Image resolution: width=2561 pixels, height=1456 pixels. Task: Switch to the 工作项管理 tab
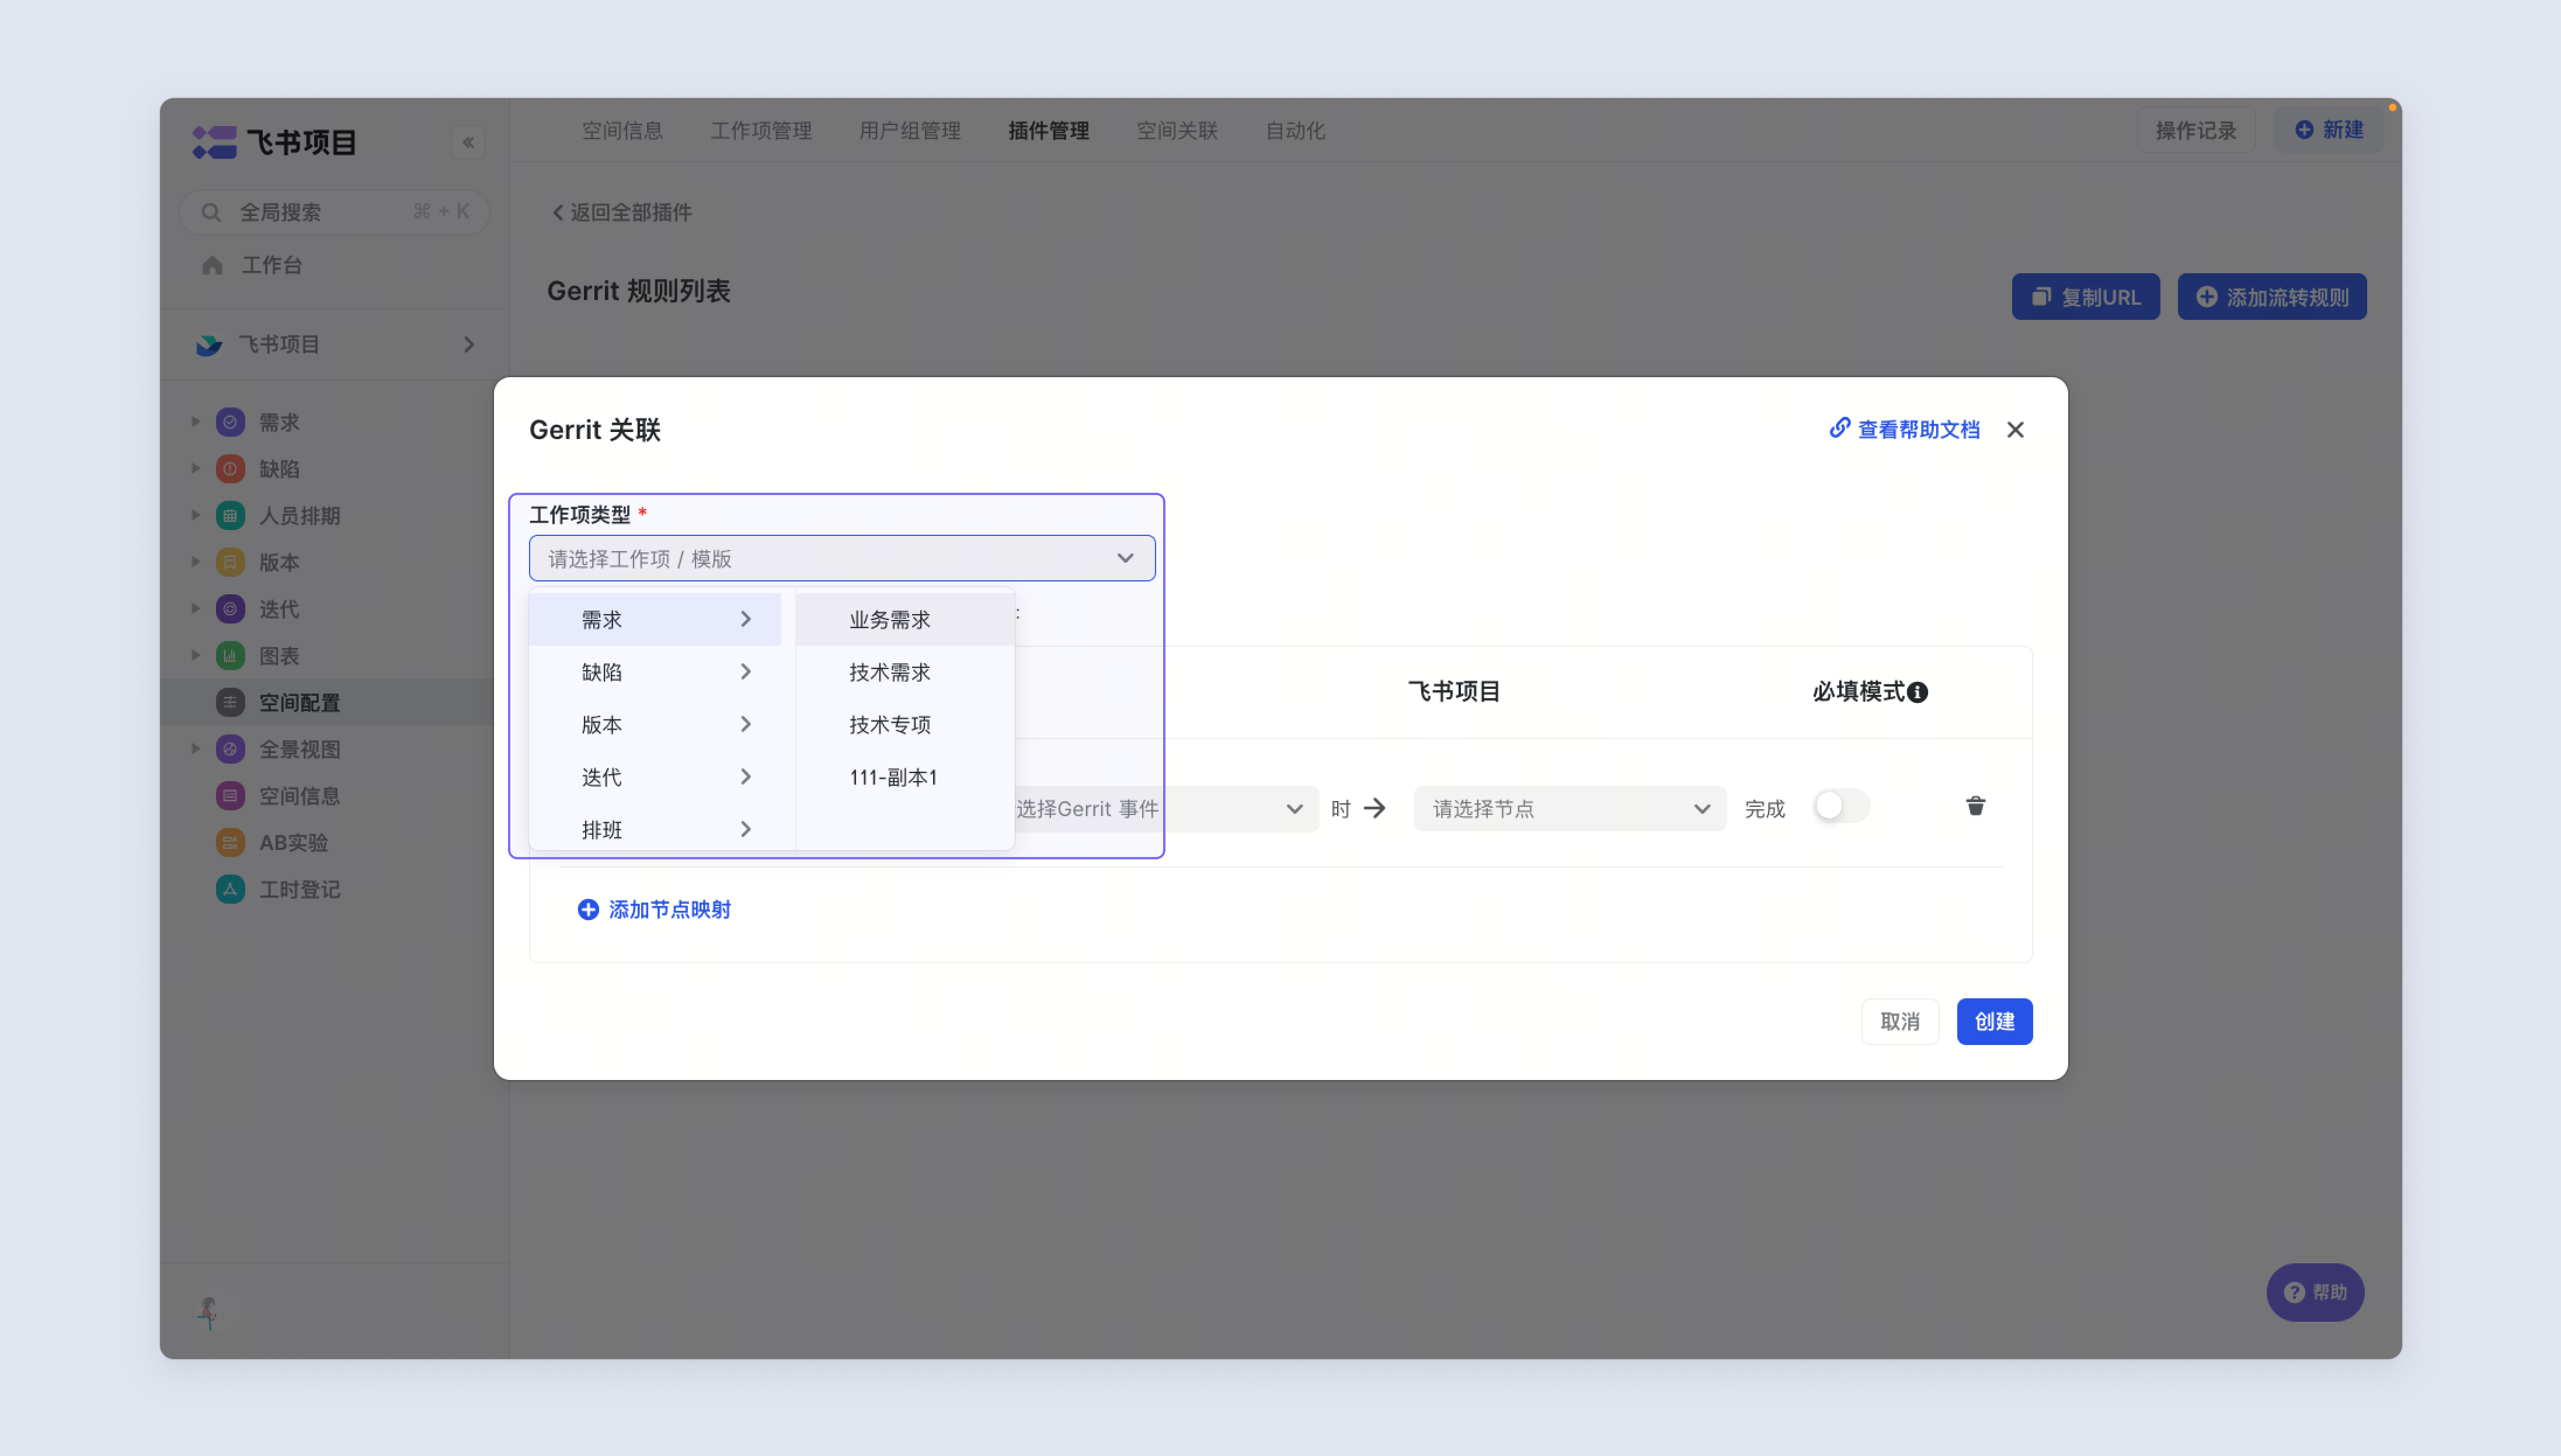[x=761, y=131]
